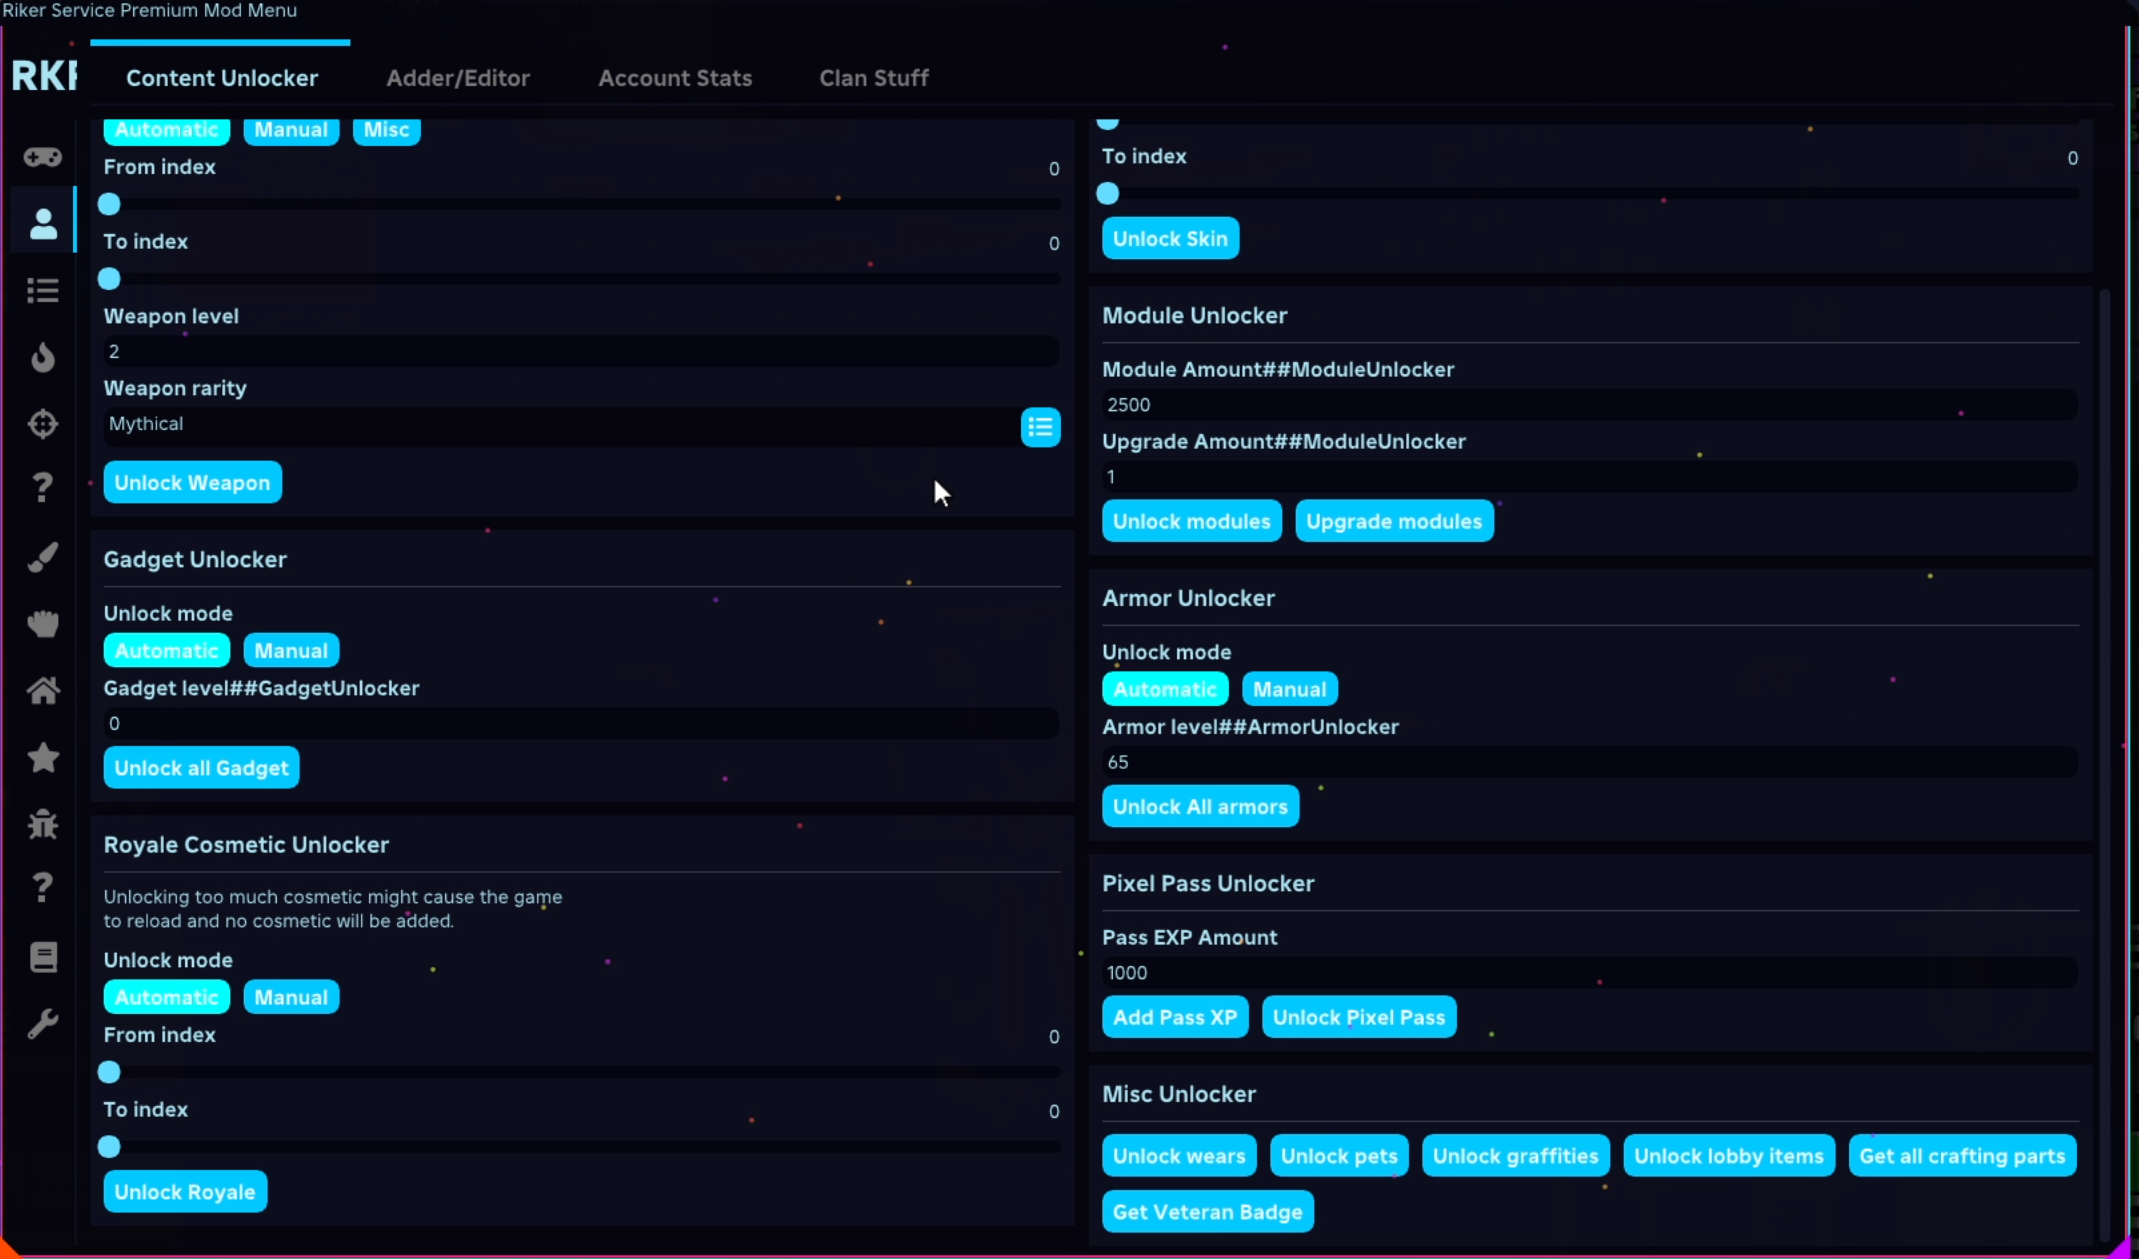Viewport: 2139px width, 1259px height.
Task: Click the Unlock Weapon button
Action: click(192, 483)
